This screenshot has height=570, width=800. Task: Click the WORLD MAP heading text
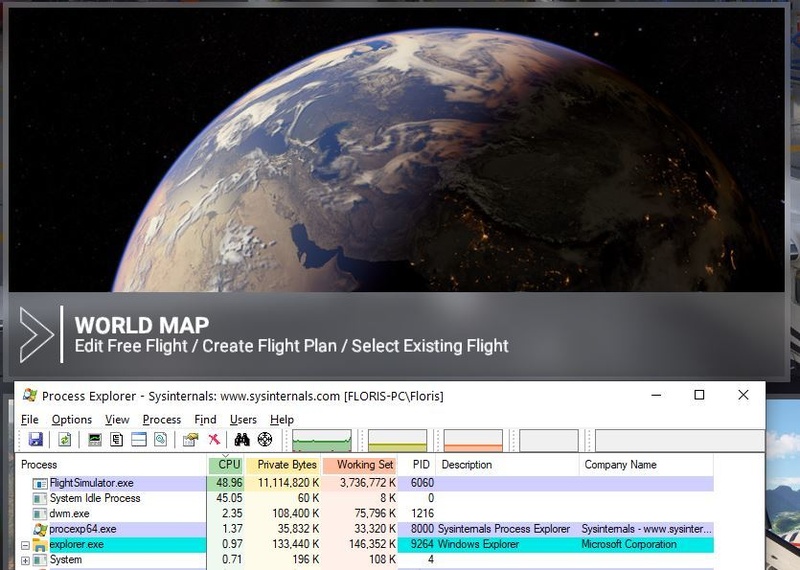click(142, 326)
